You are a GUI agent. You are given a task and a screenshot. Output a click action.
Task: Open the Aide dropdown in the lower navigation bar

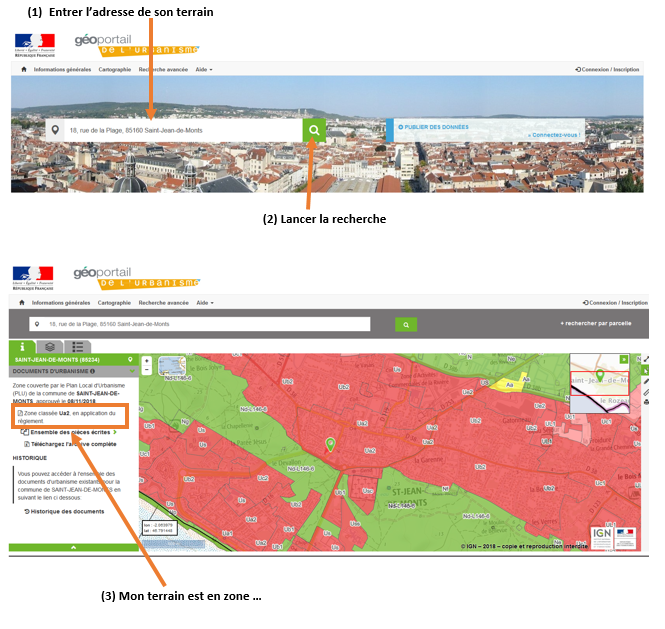pos(204,302)
